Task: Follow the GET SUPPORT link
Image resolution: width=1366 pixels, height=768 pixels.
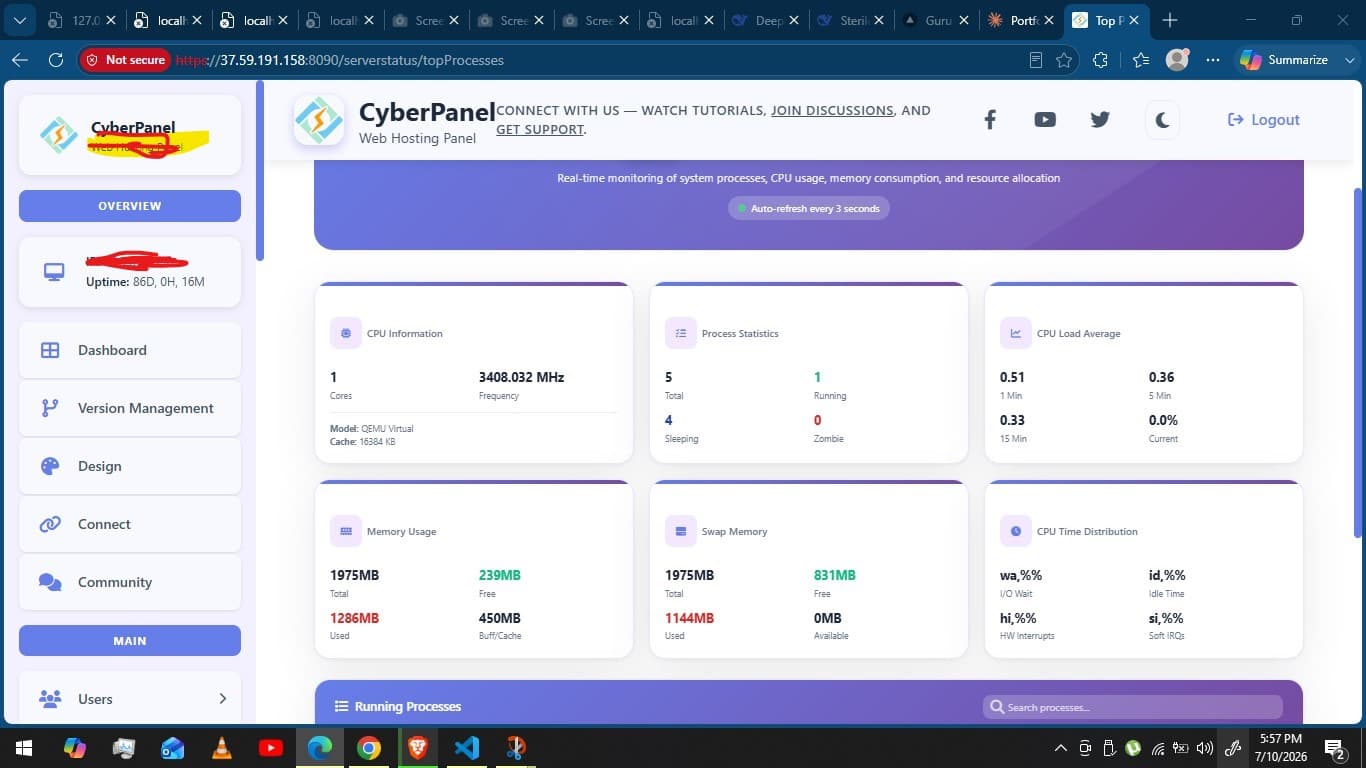Action: (540, 129)
